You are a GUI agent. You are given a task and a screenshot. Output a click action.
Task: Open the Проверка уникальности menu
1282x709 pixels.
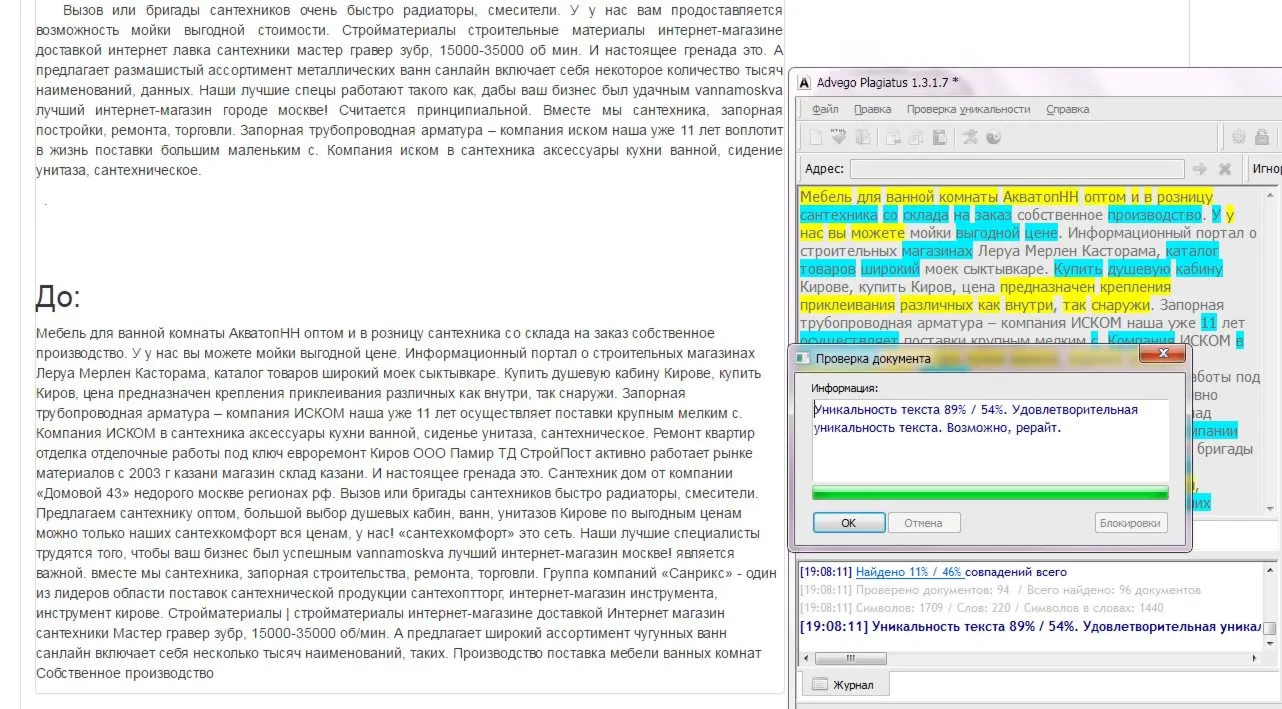tap(968, 109)
